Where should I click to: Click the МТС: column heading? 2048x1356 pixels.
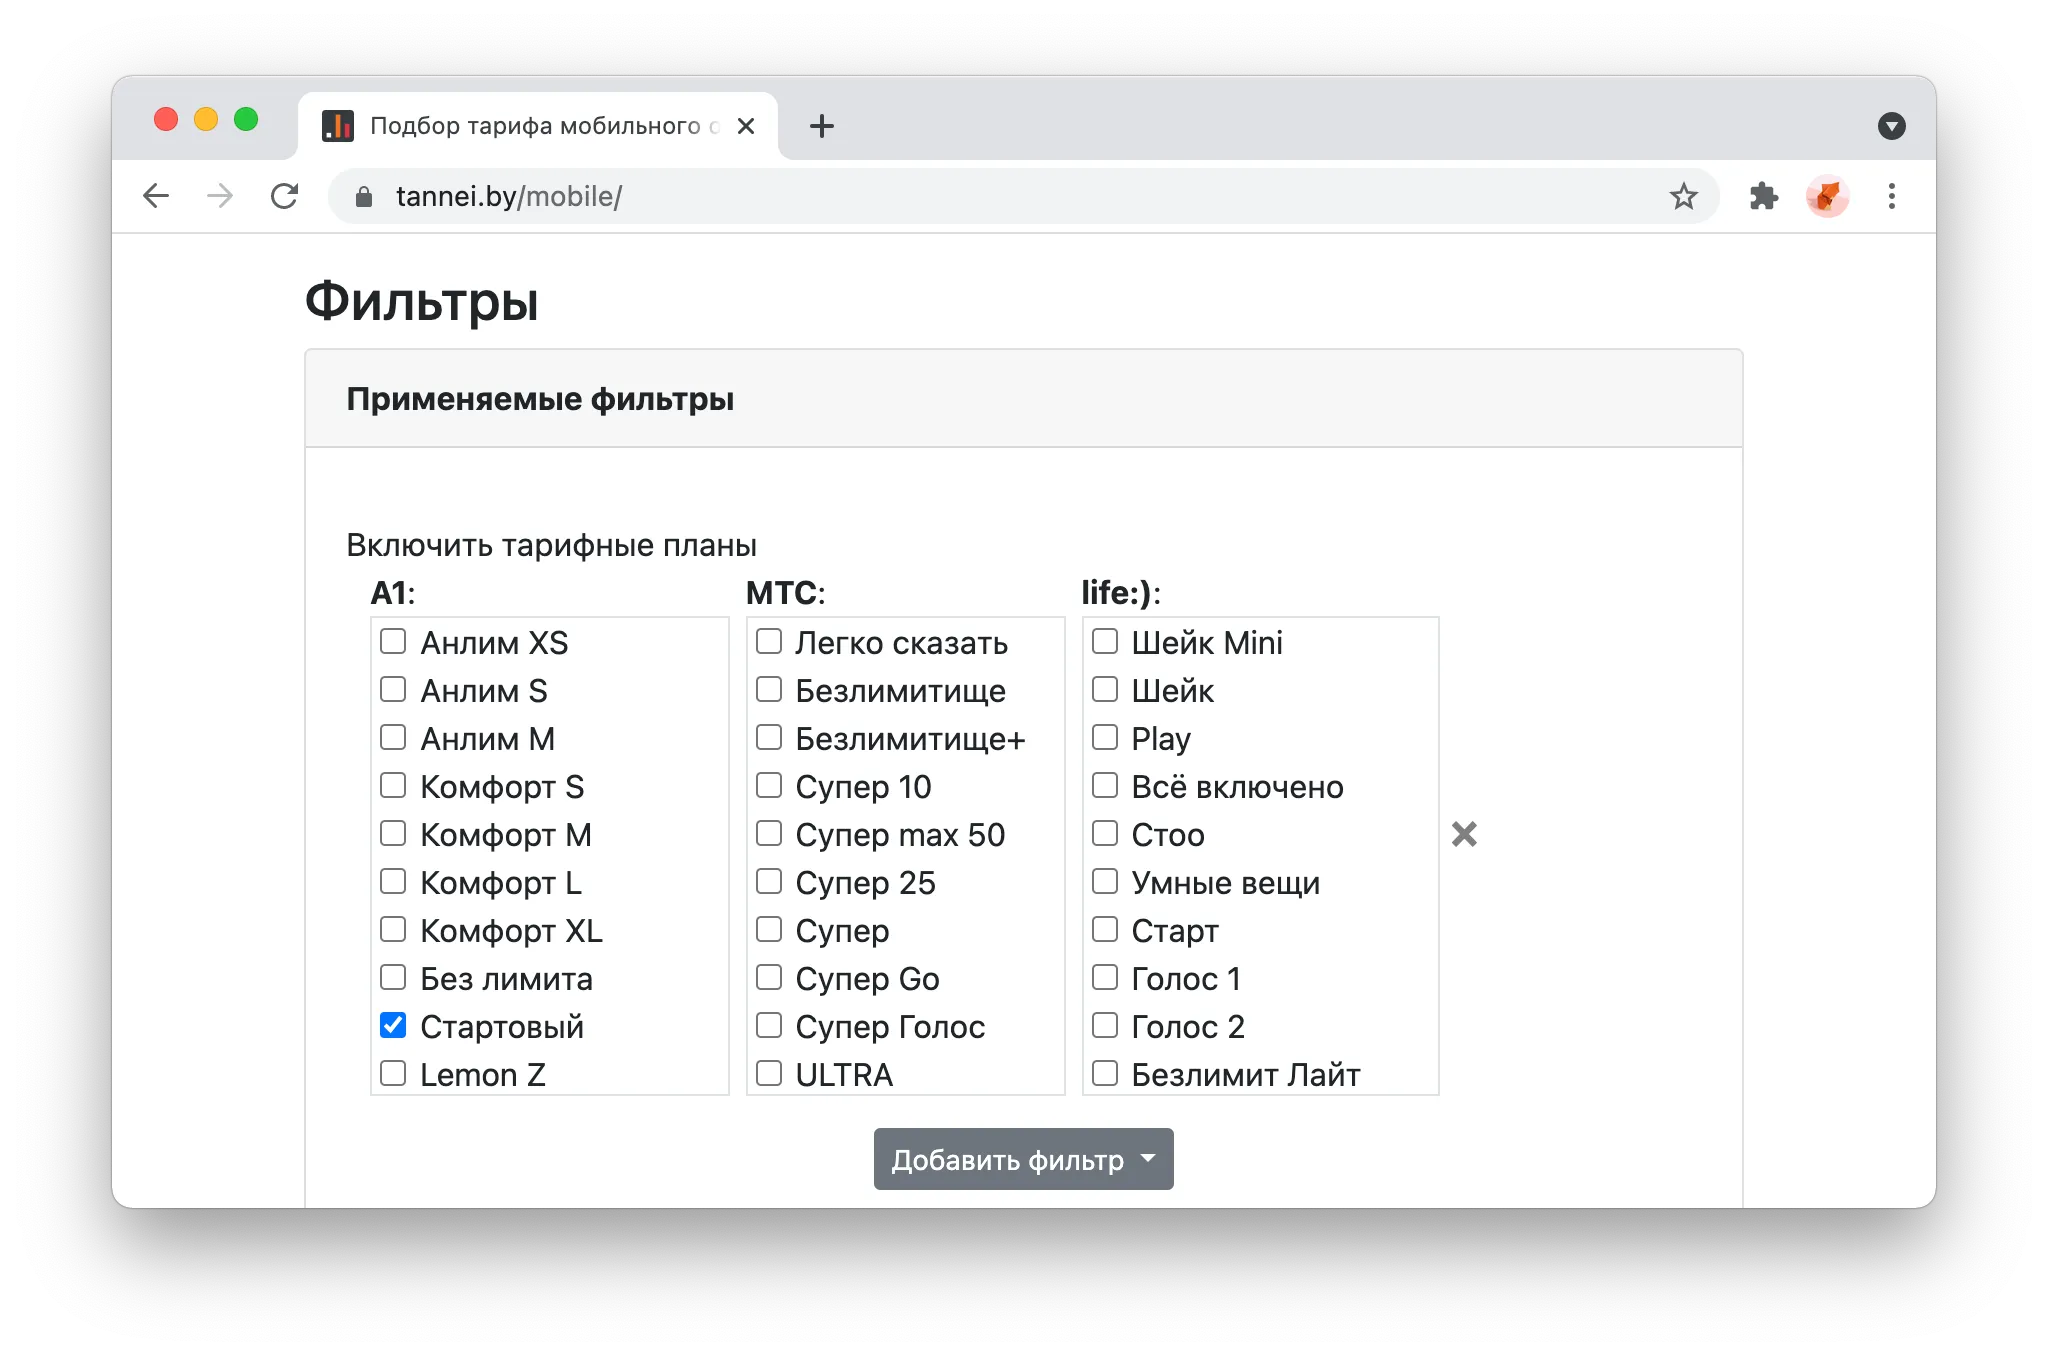coord(786,593)
